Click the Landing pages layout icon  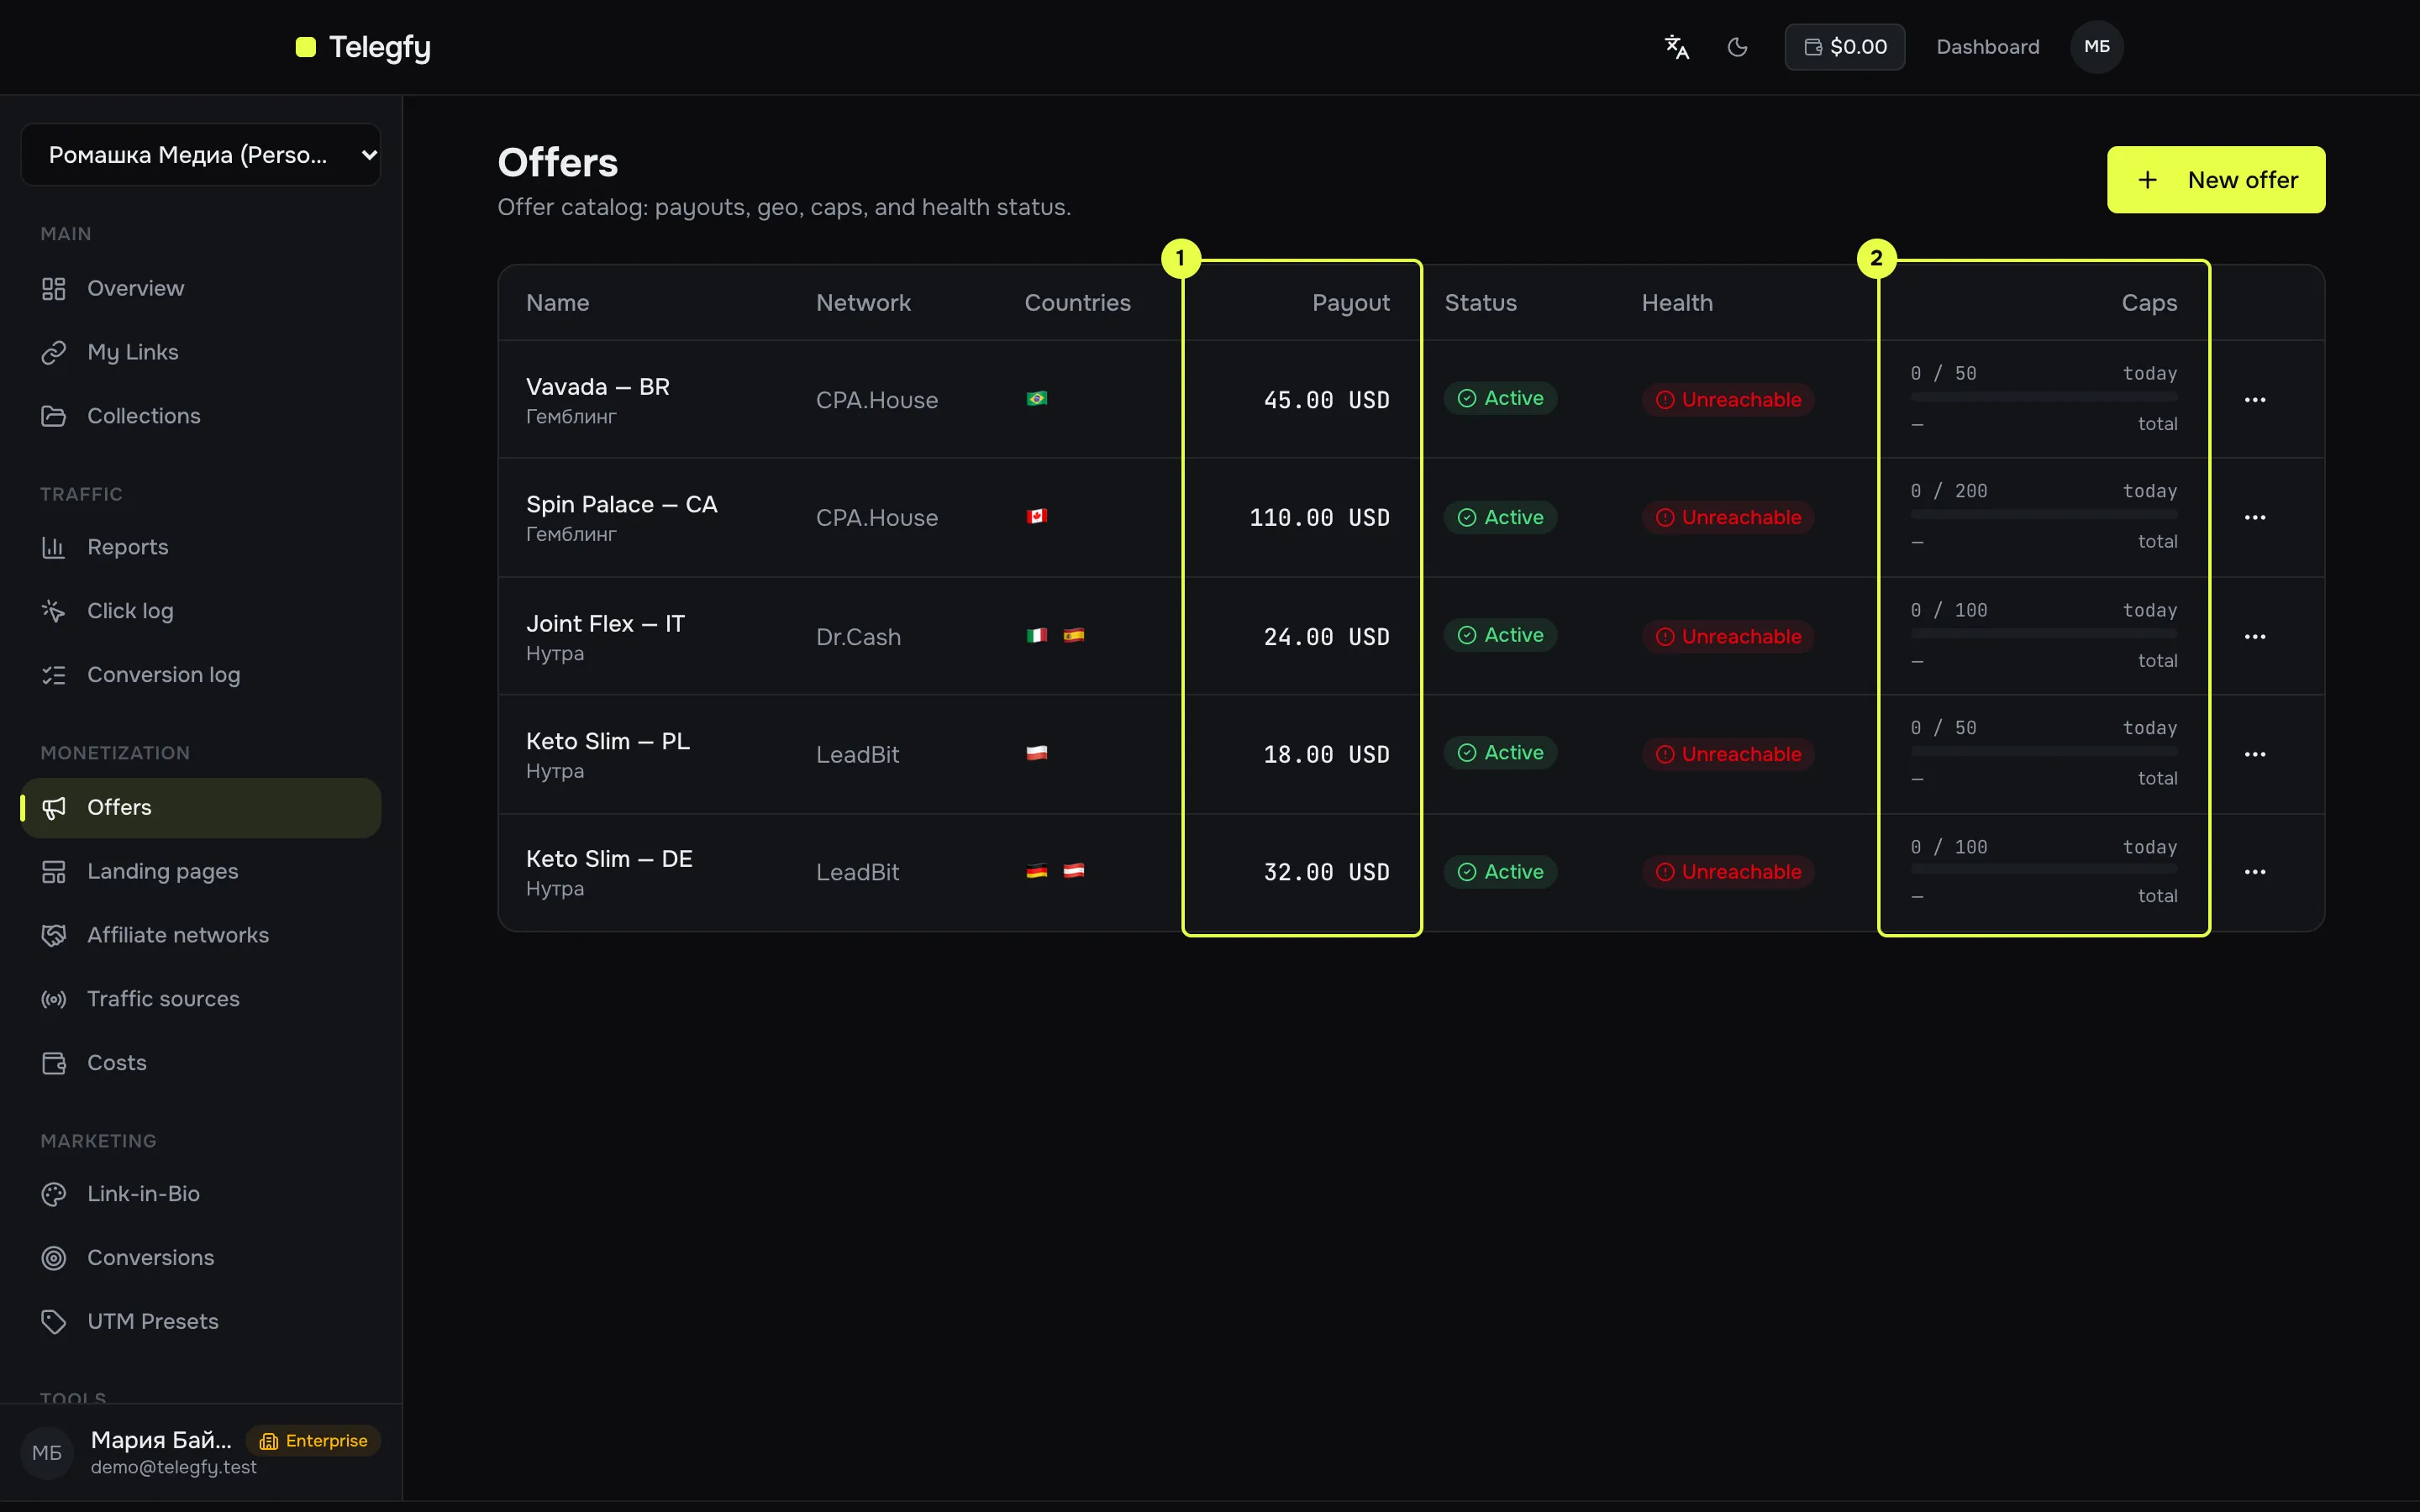54,872
